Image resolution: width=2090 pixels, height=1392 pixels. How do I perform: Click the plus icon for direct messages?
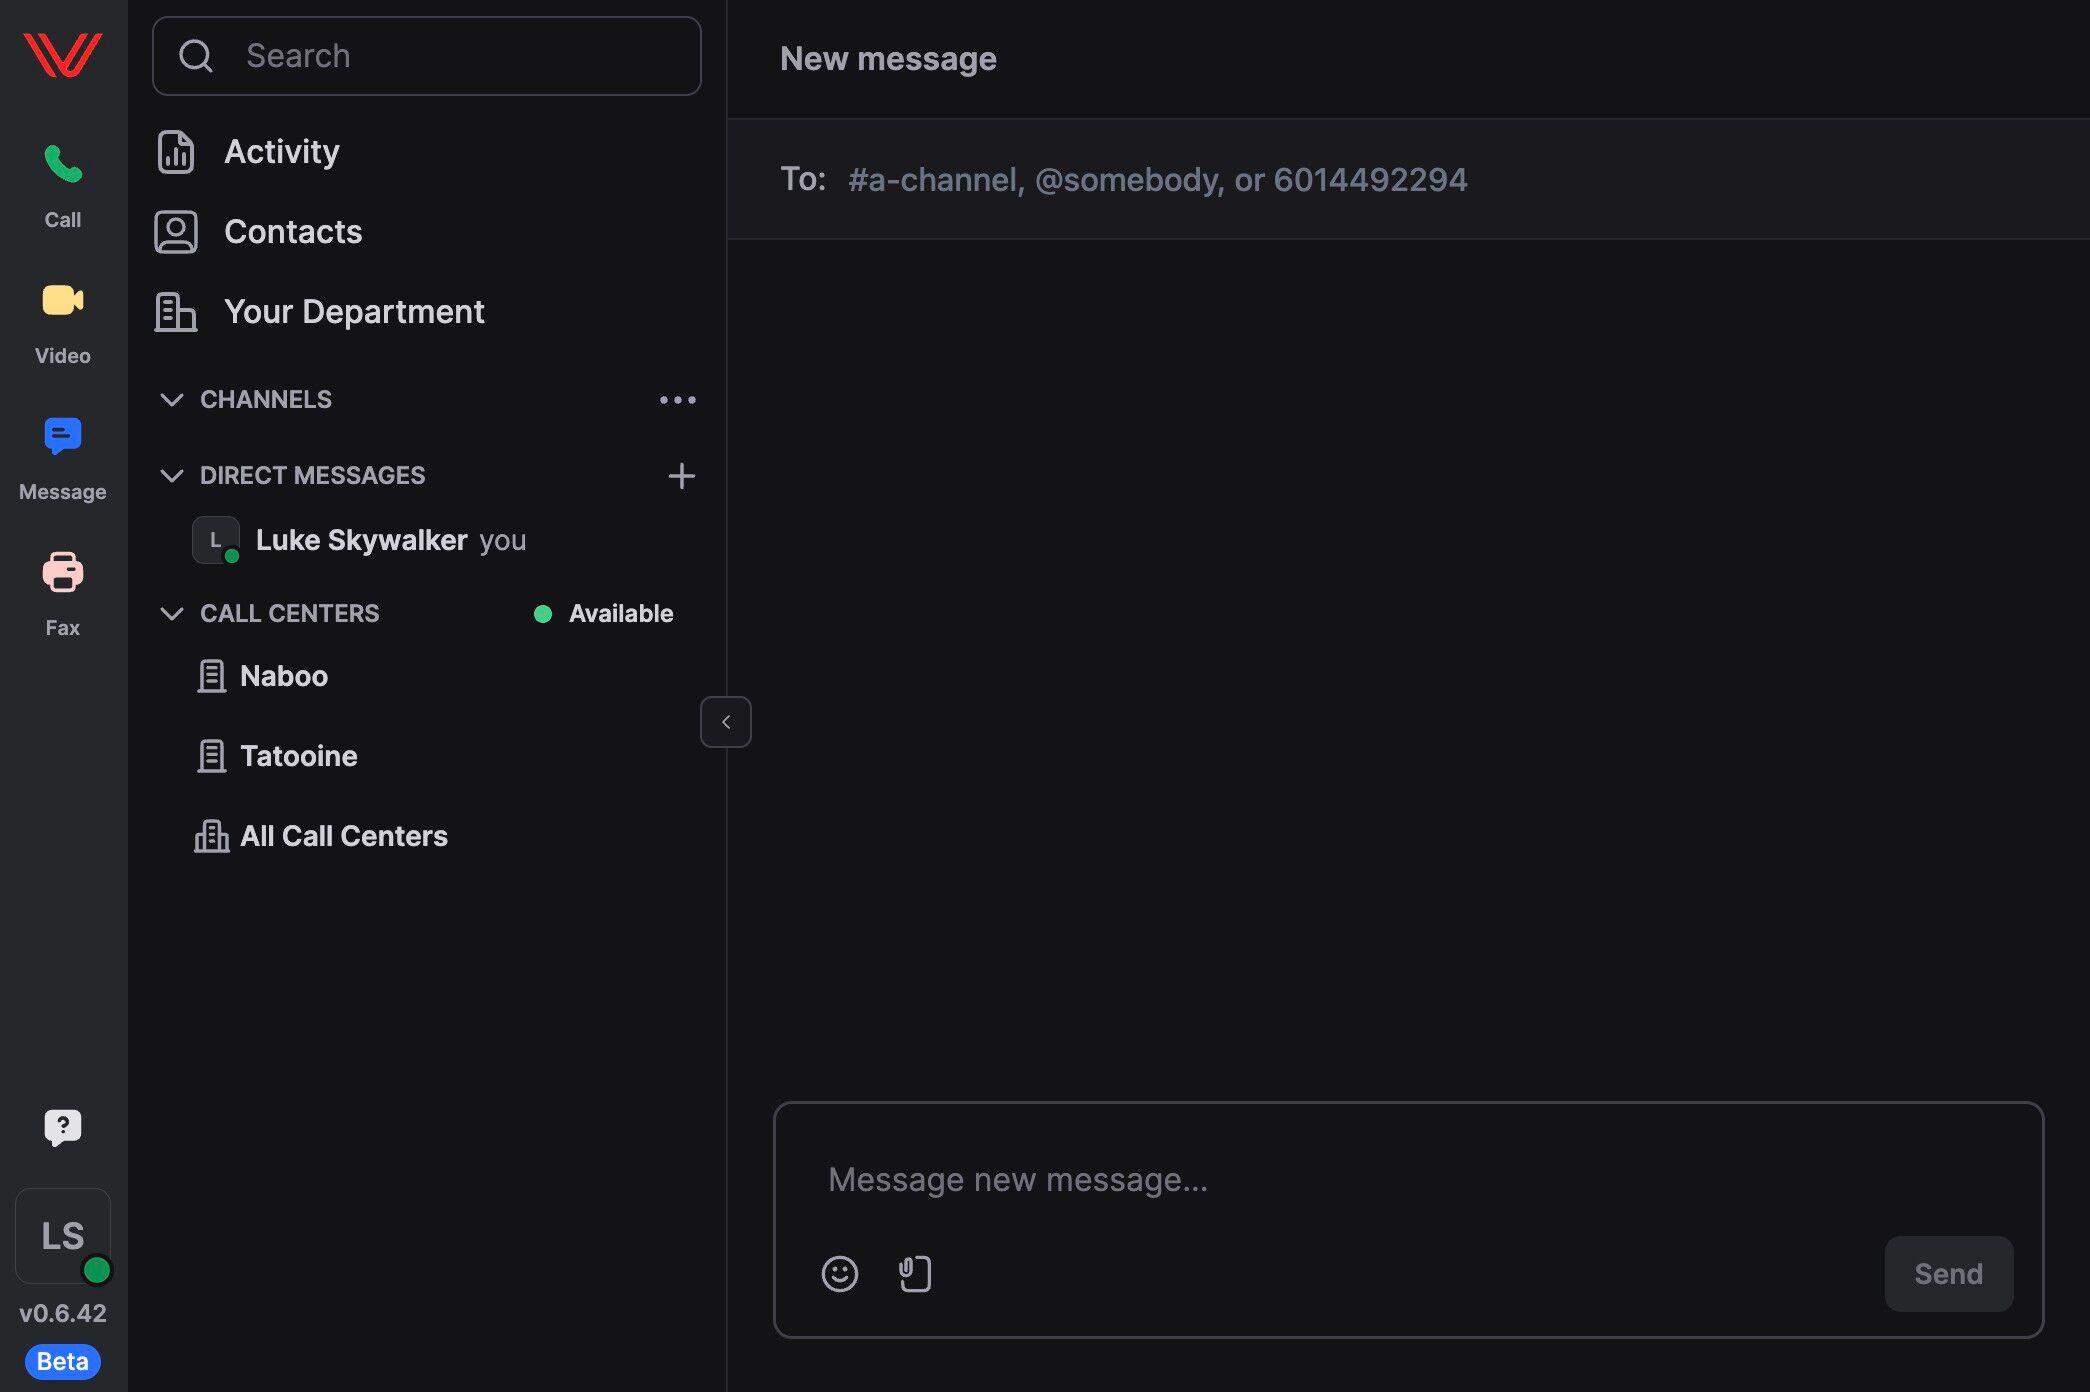(x=681, y=476)
